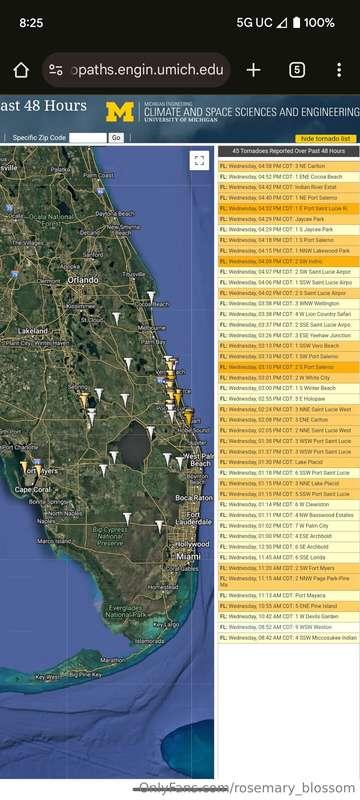Select the 04:15 PM 1 NNW Lakewood Park report
Image resolution: width=360 pixels, height=800 pixels.
pyautogui.click(x=289, y=251)
